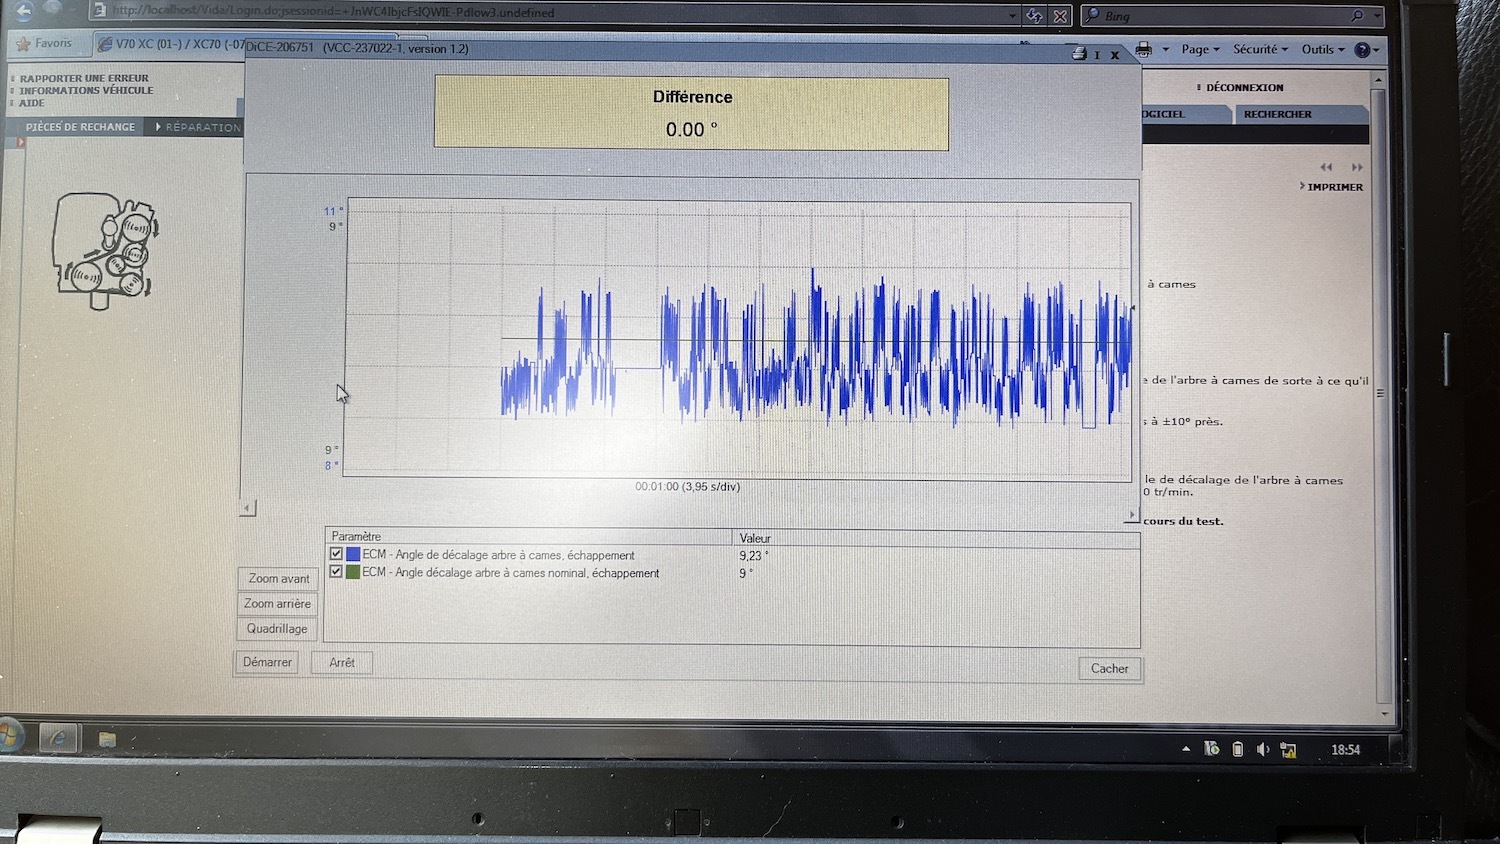The width and height of the screenshot is (1500, 844).
Task: Open the address bar history dropdown
Action: tap(1012, 15)
